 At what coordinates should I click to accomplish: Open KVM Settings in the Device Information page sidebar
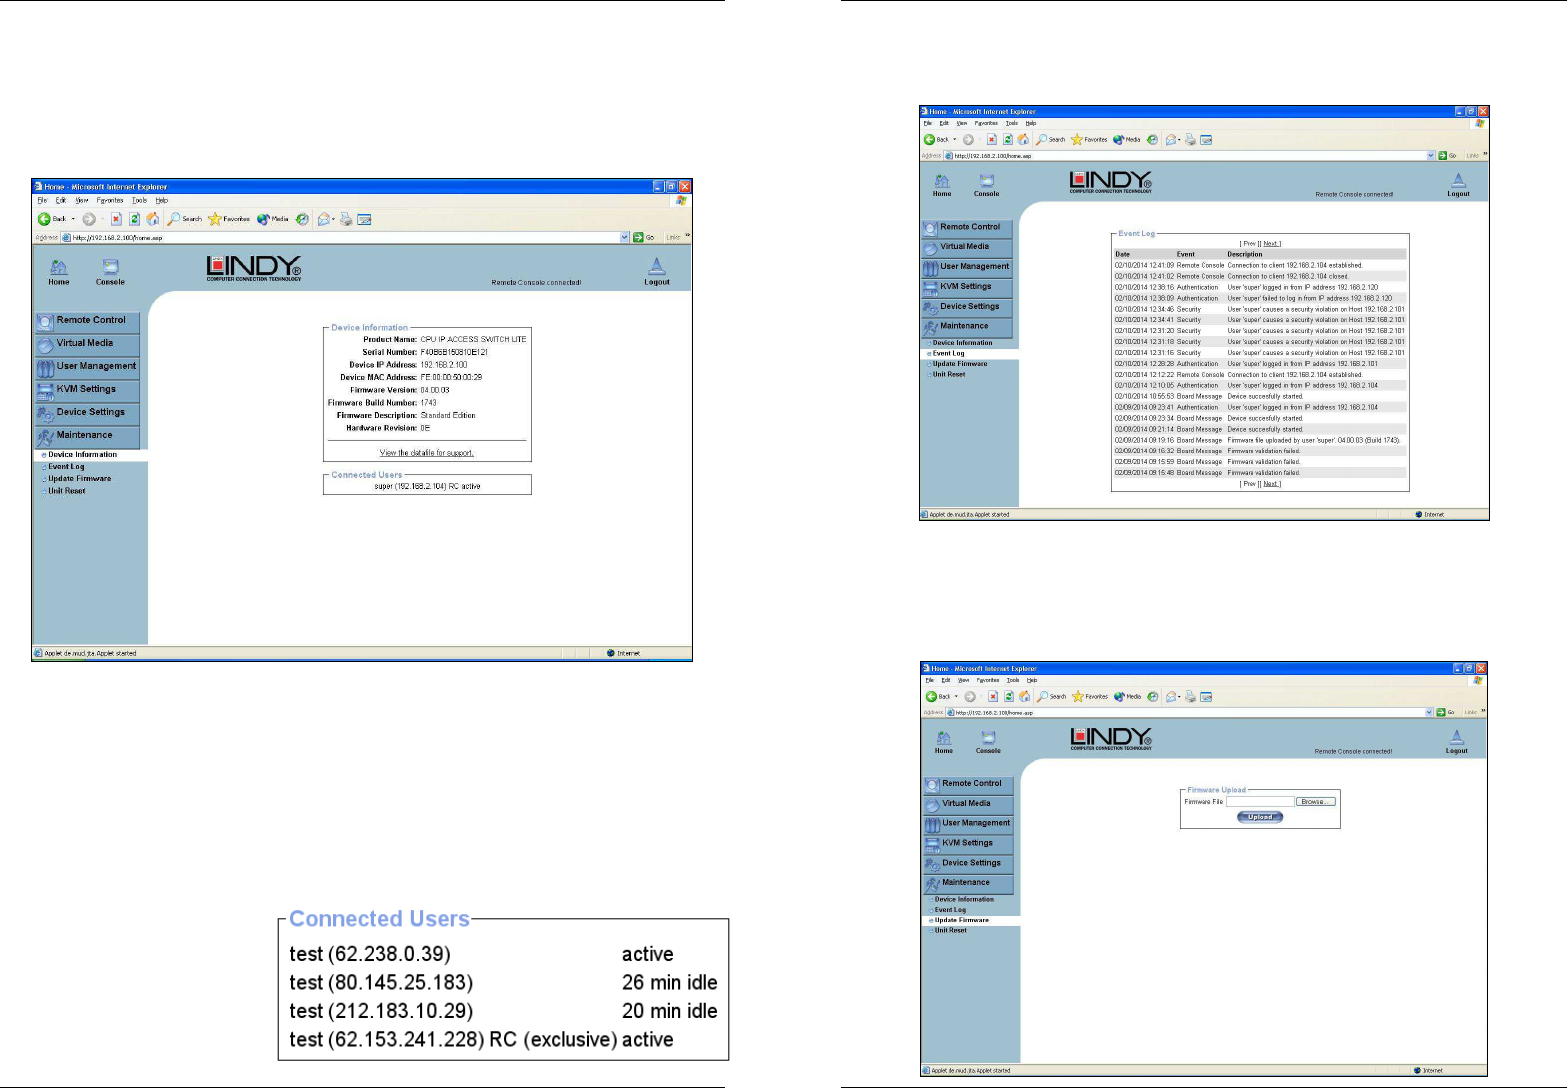pos(88,390)
